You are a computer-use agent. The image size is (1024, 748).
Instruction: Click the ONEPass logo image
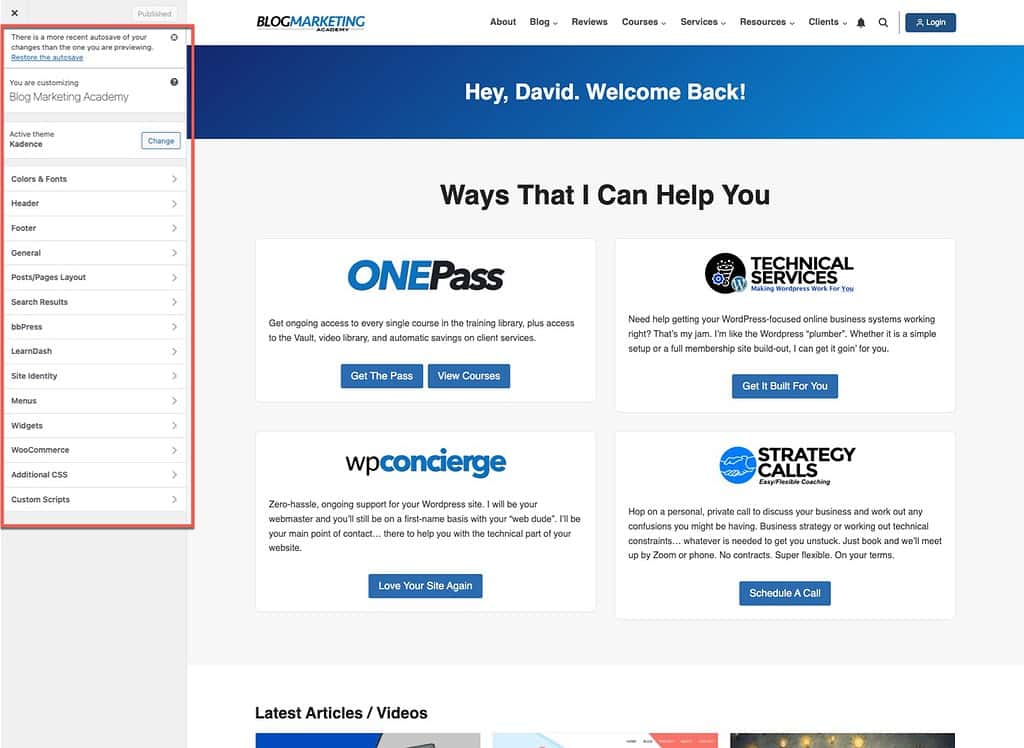[425, 275]
